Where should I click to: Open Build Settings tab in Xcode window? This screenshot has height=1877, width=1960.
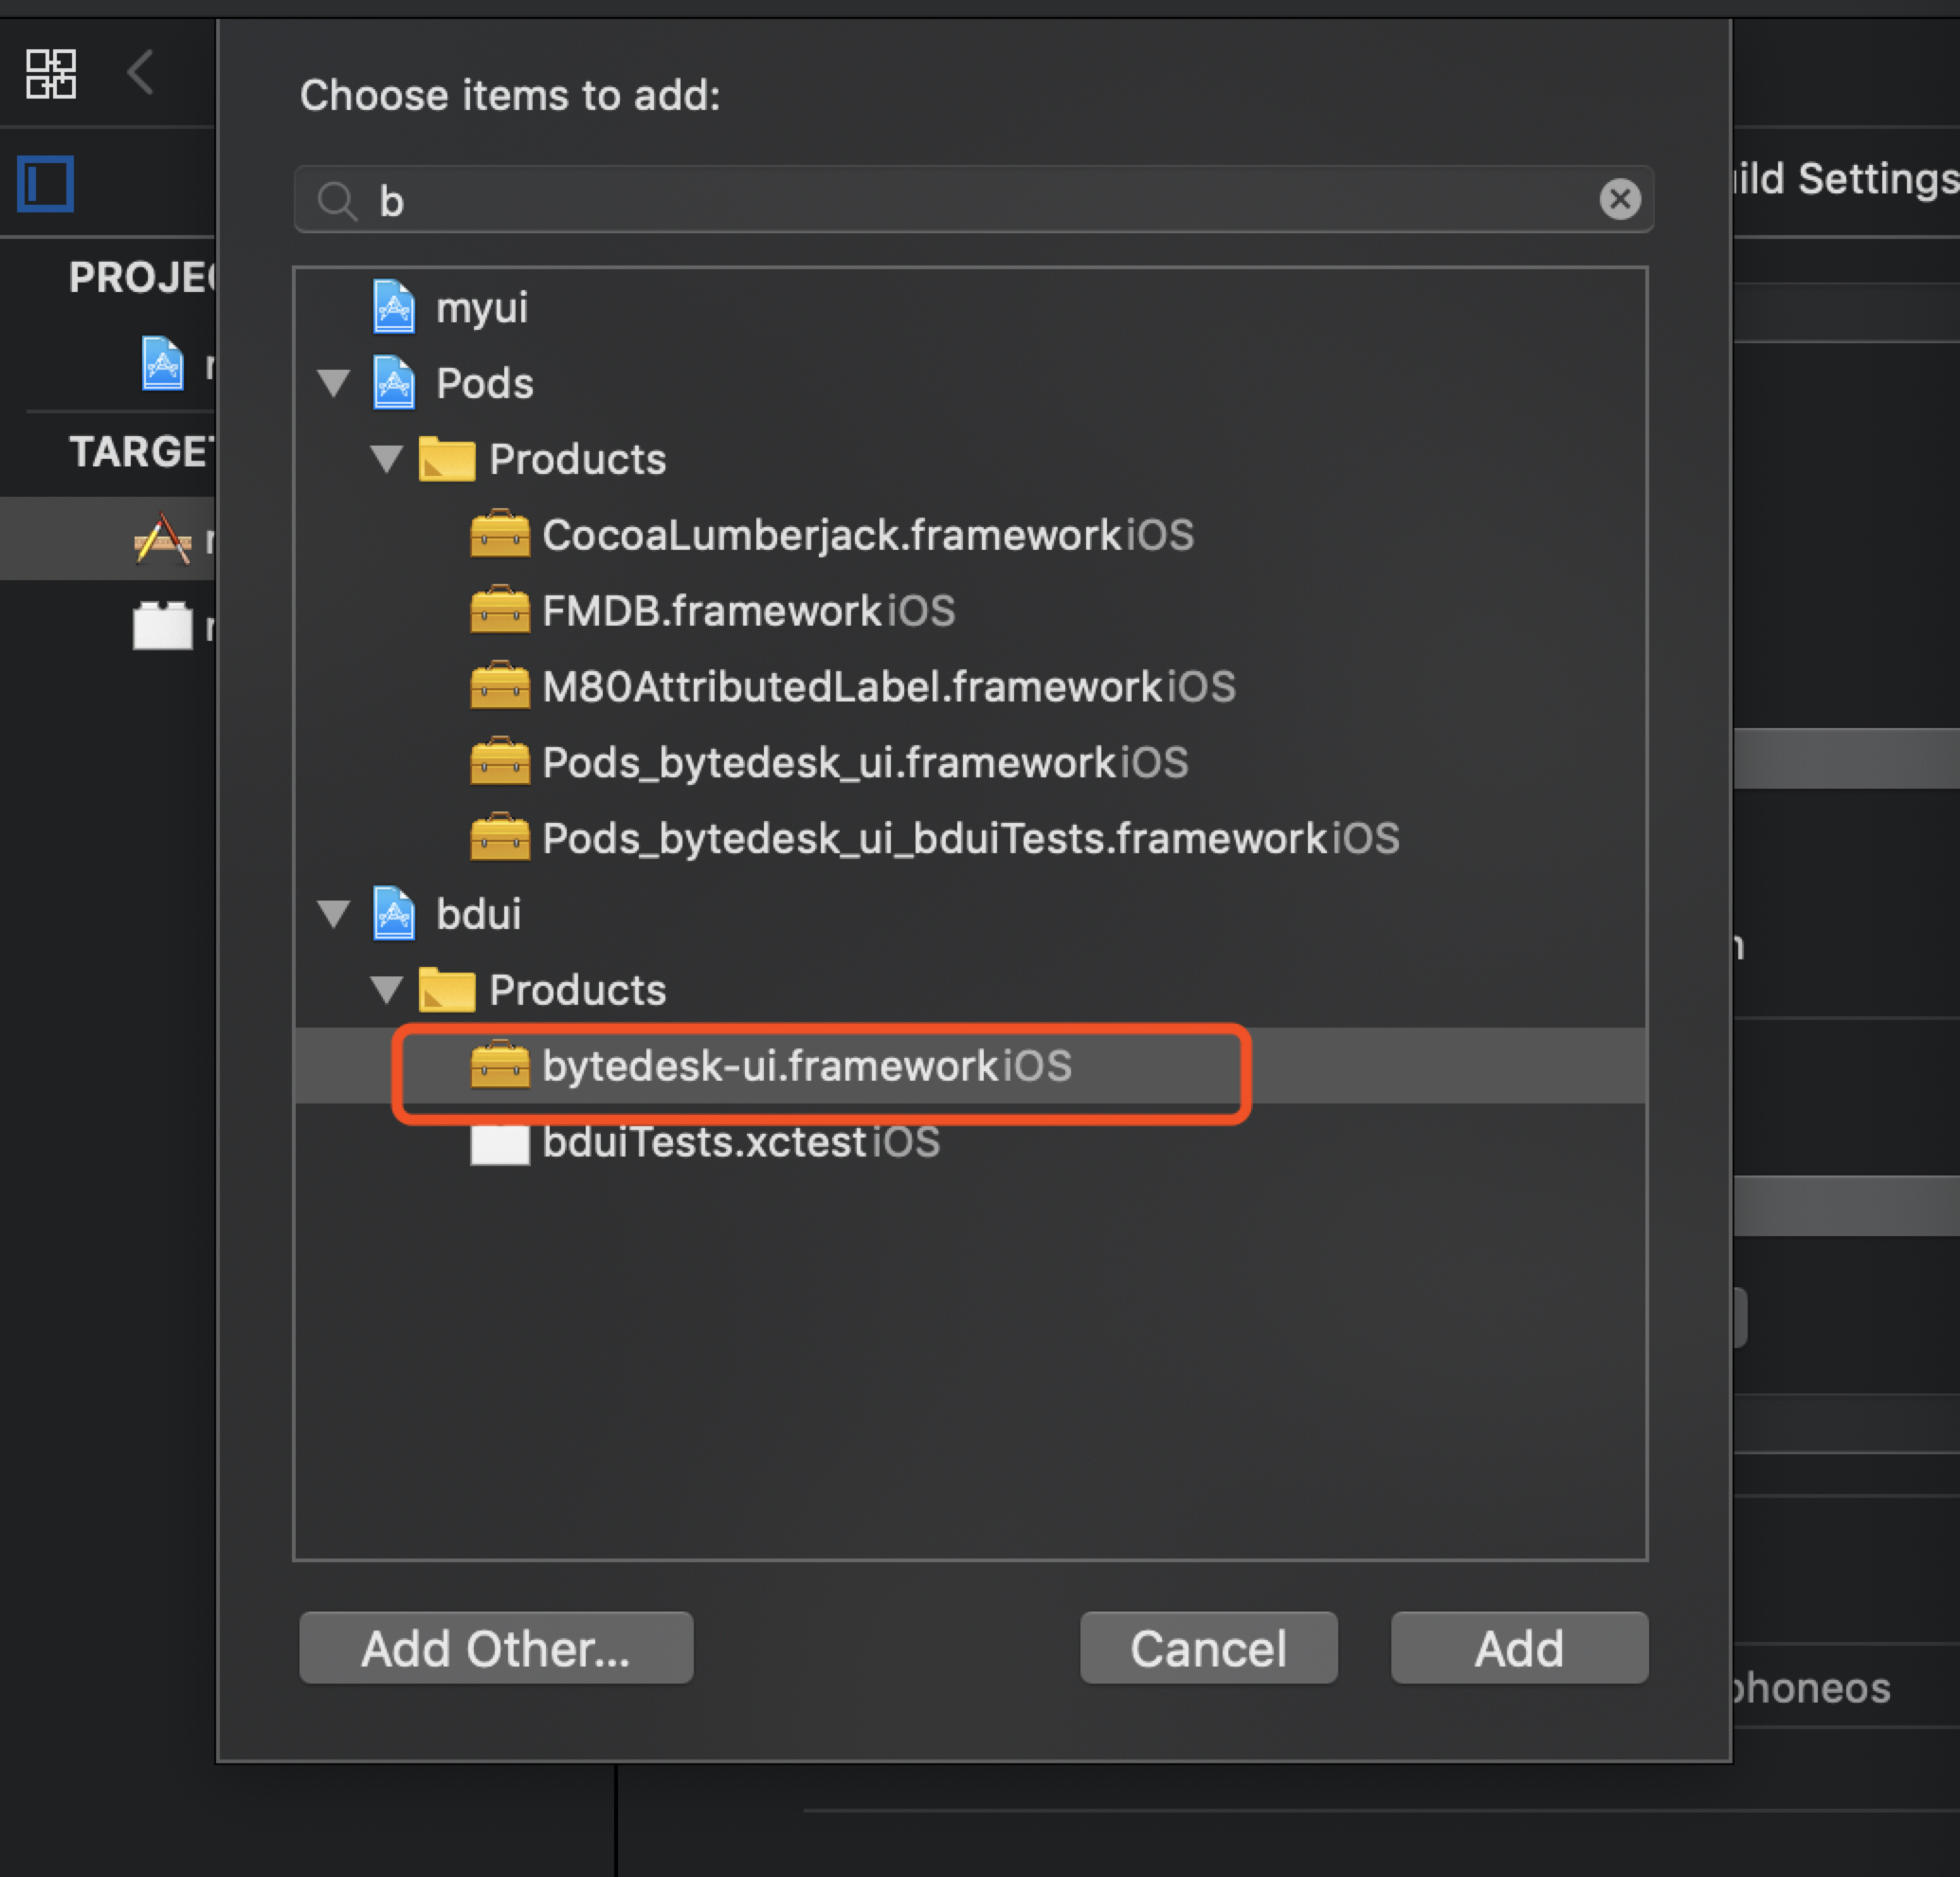tap(1846, 179)
